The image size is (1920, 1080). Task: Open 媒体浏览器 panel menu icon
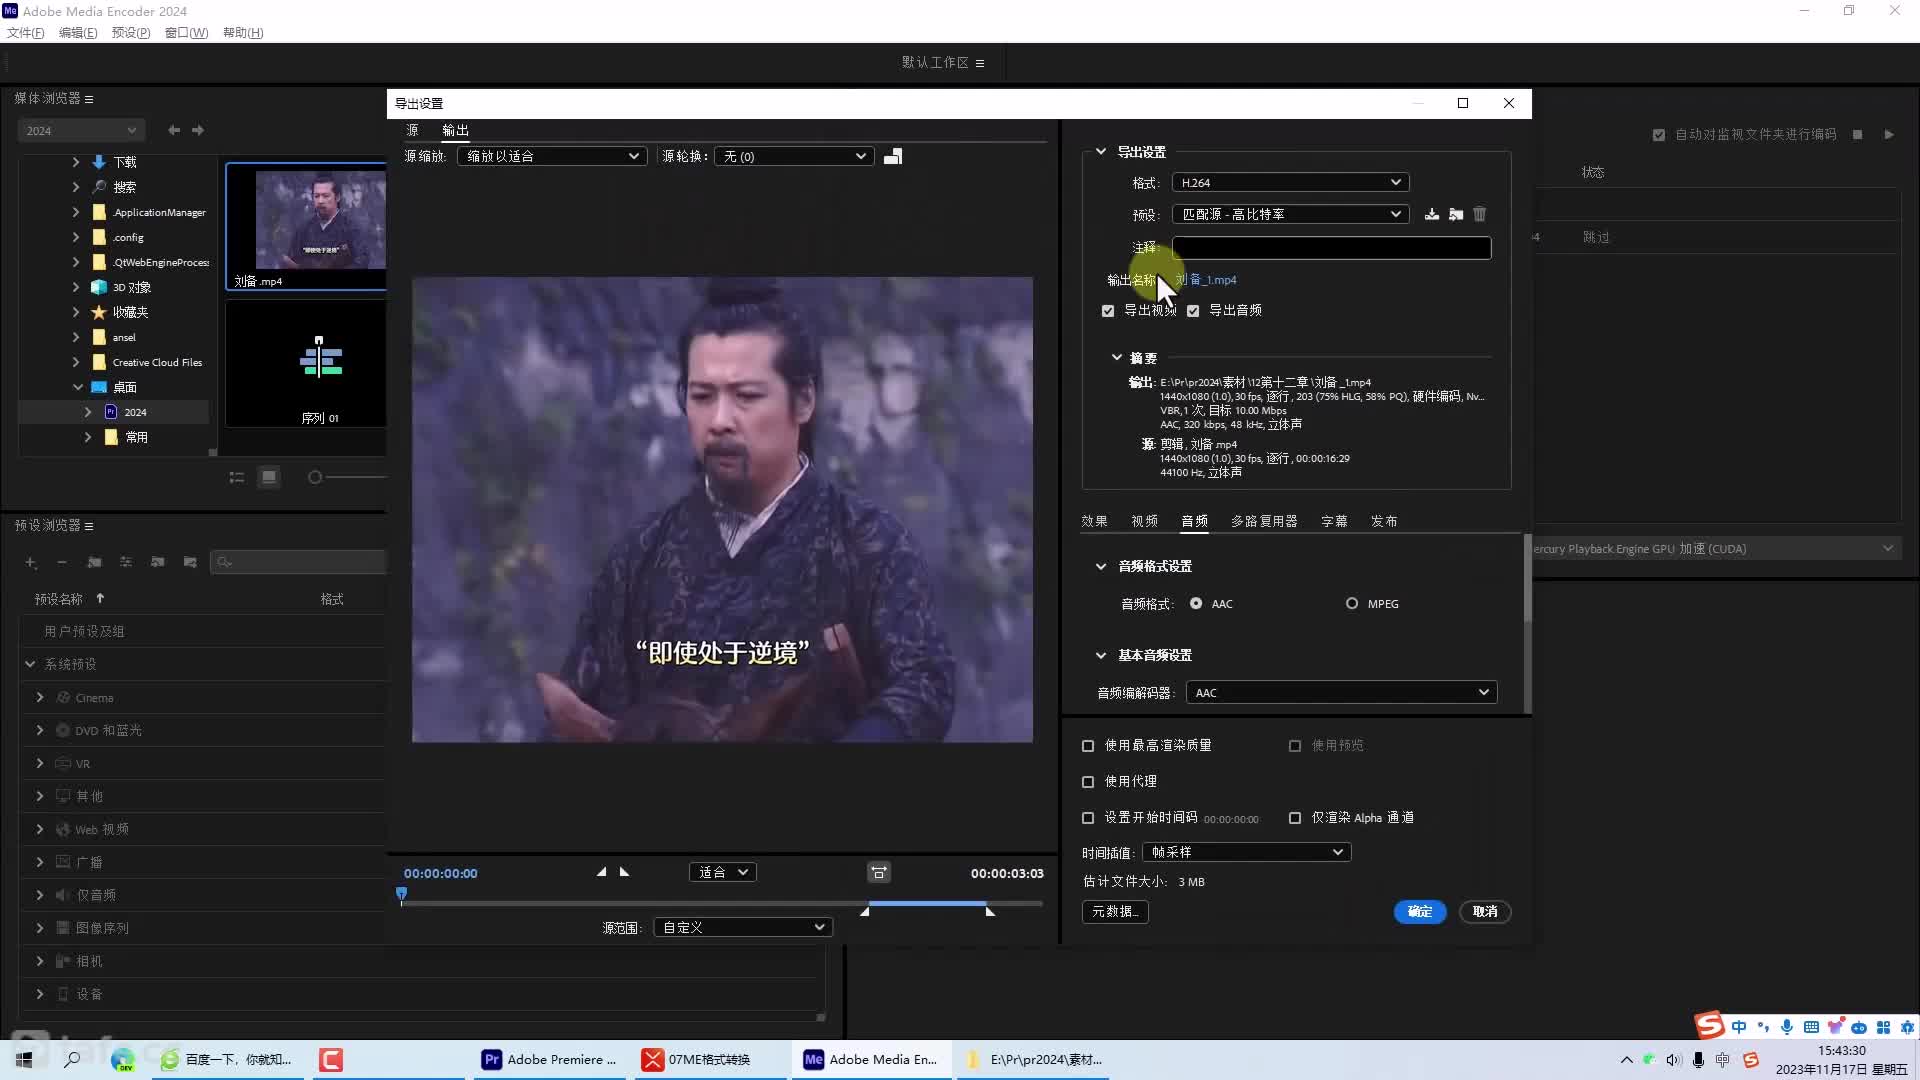(x=89, y=99)
